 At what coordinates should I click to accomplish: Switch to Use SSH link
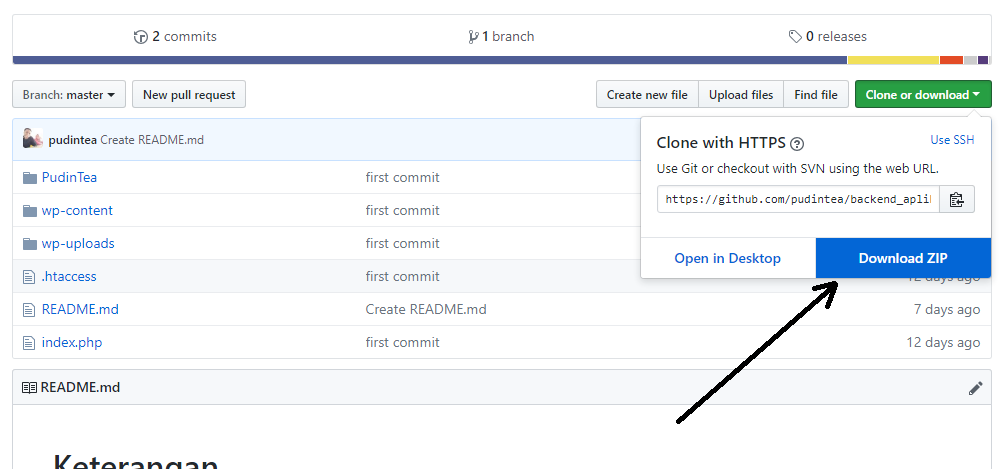tap(952, 140)
